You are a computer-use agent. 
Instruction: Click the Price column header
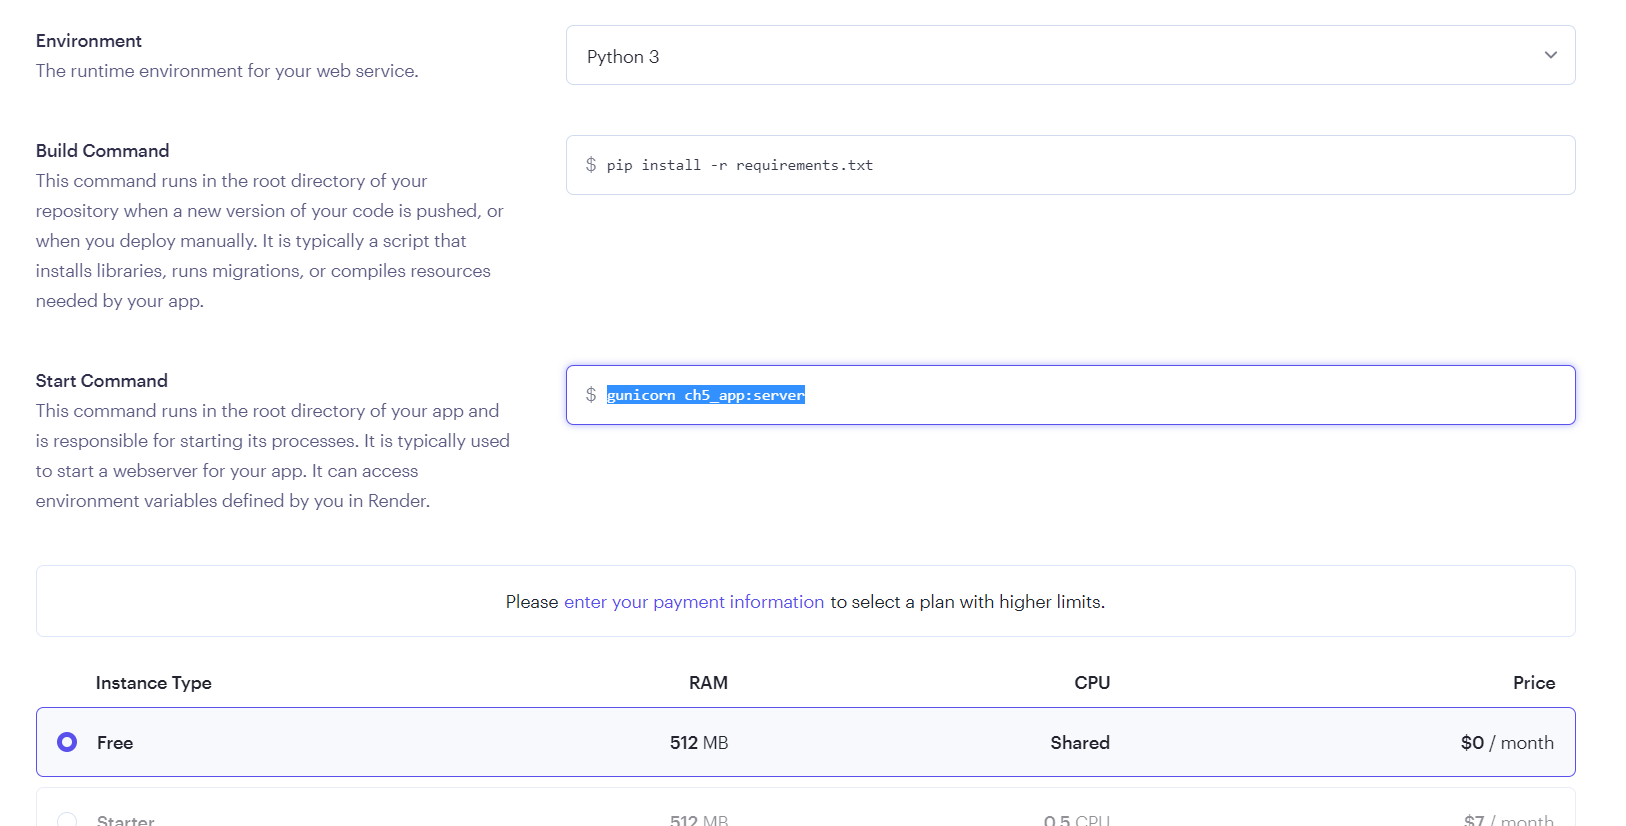[x=1534, y=683]
